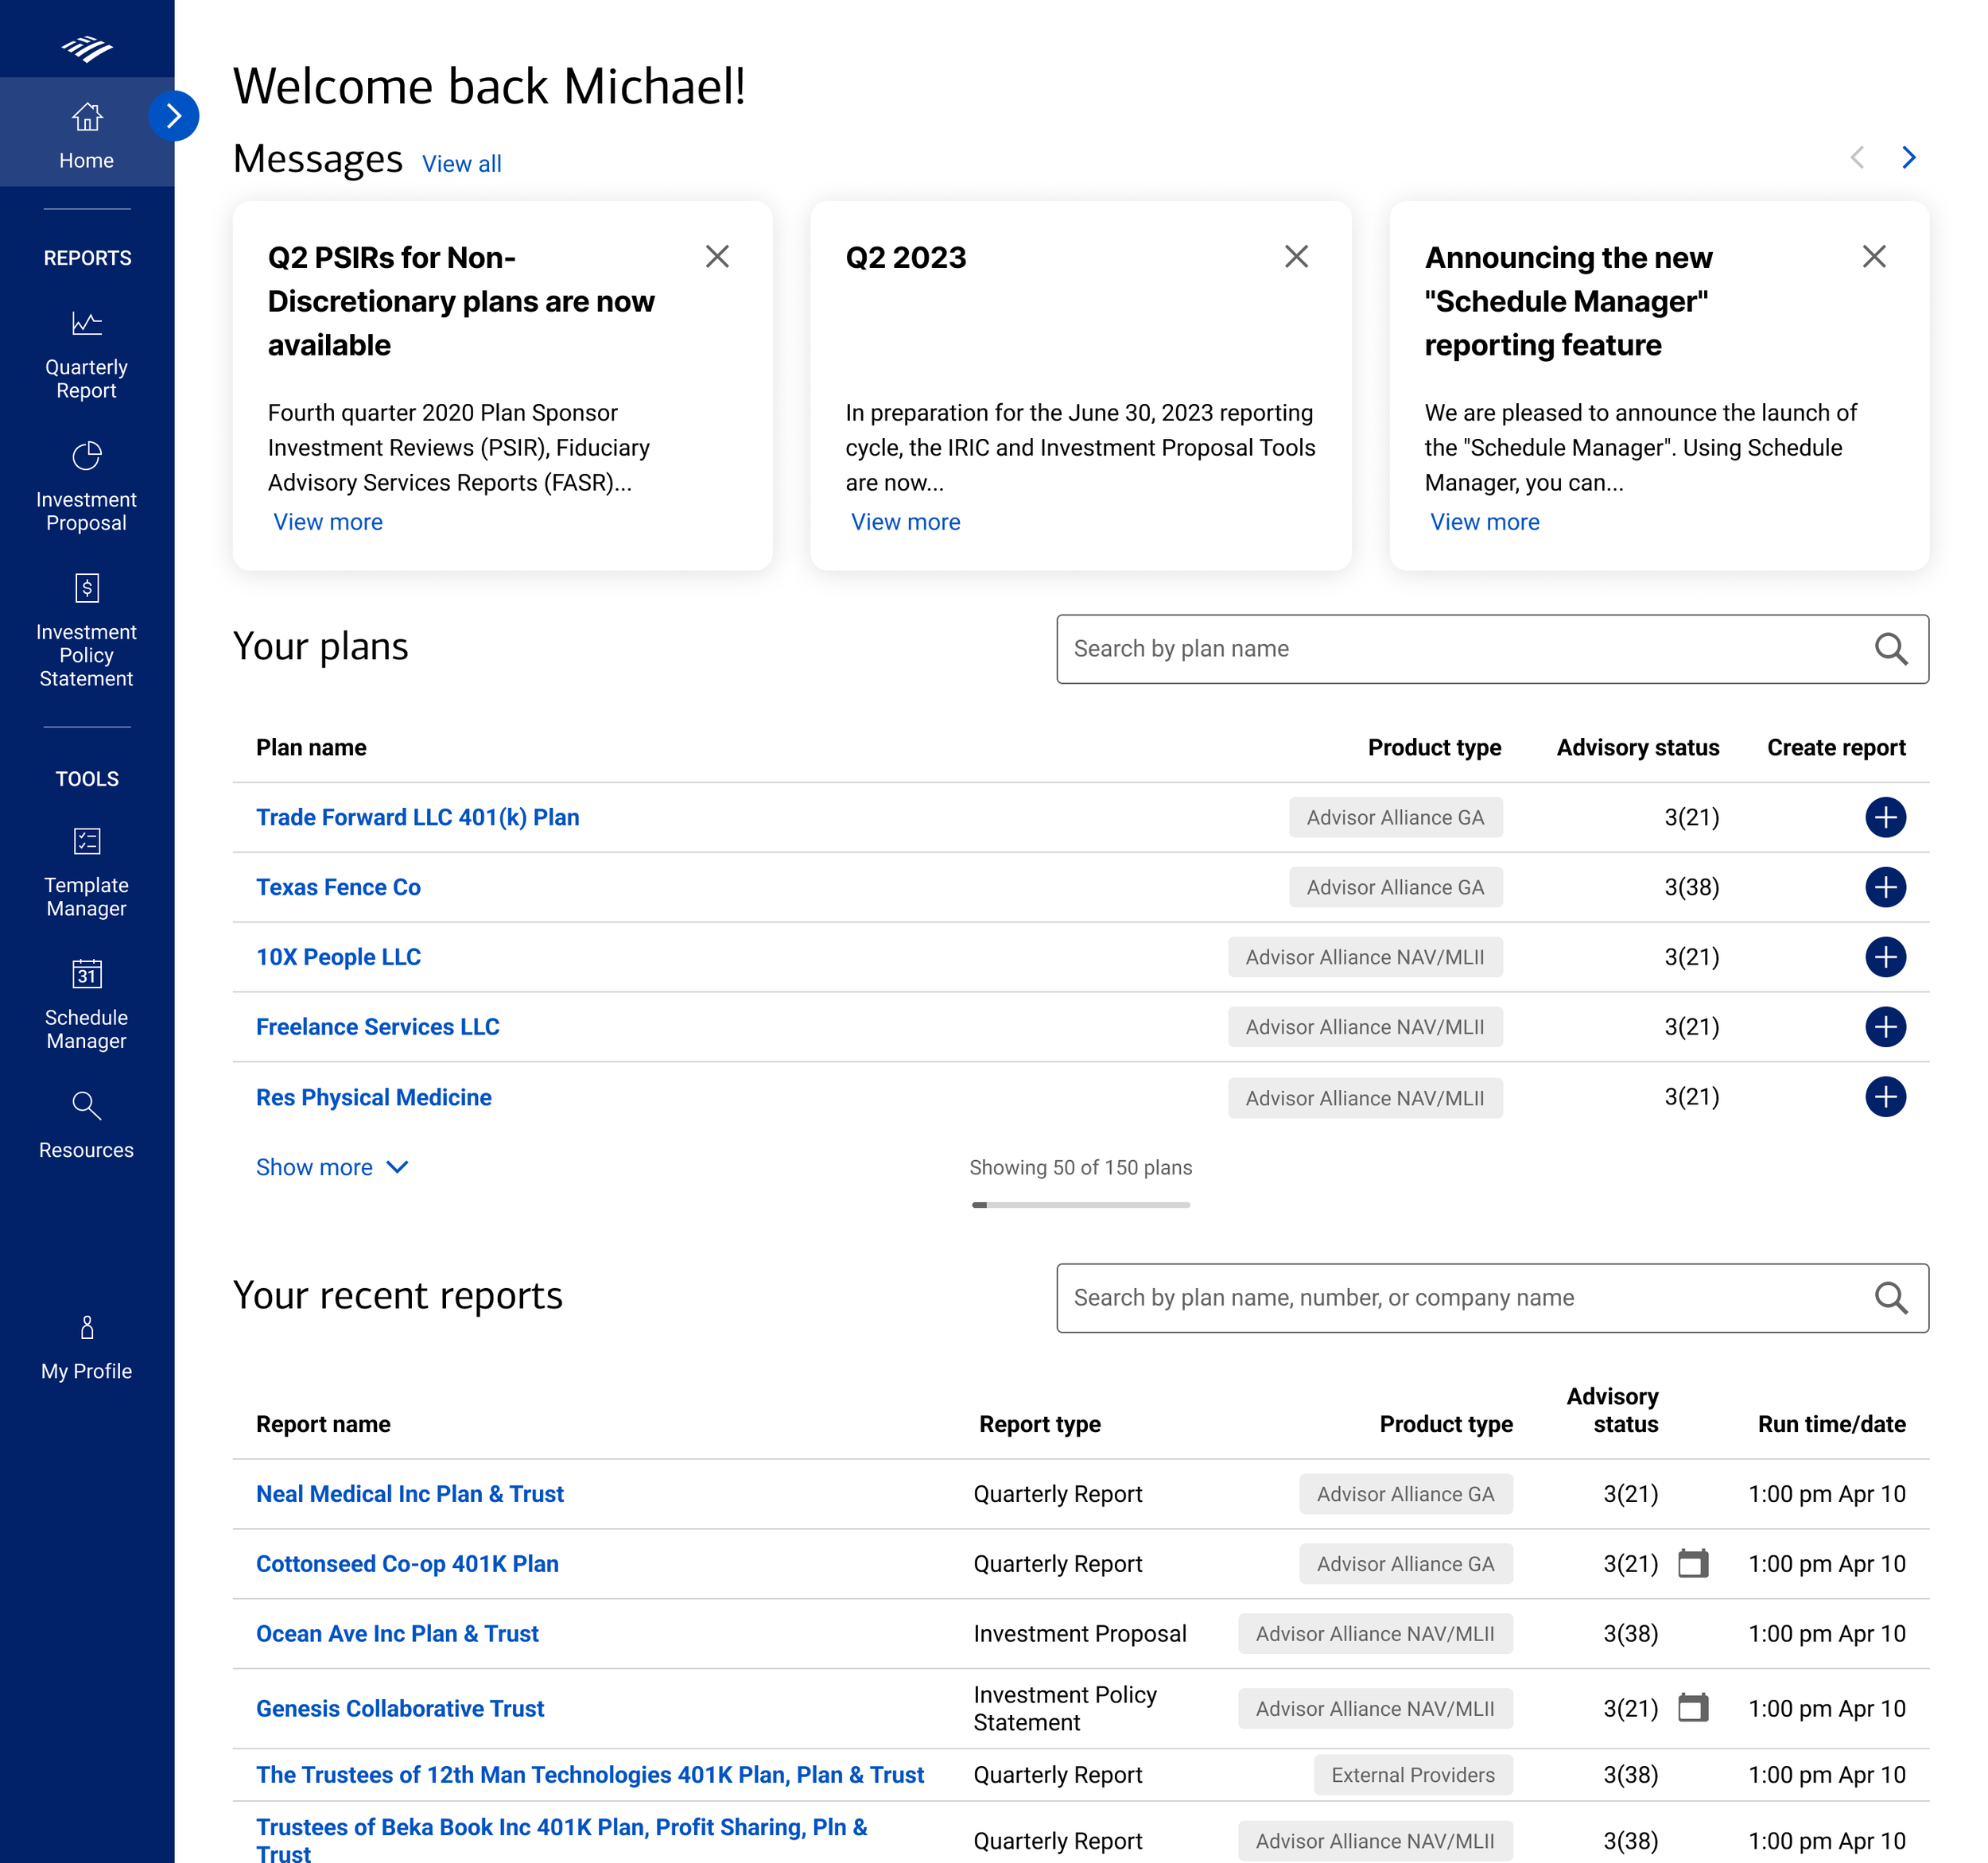1988x1863 pixels.
Task: Click the plans loaded progress bar
Action: click(x=1080, y=1205)
